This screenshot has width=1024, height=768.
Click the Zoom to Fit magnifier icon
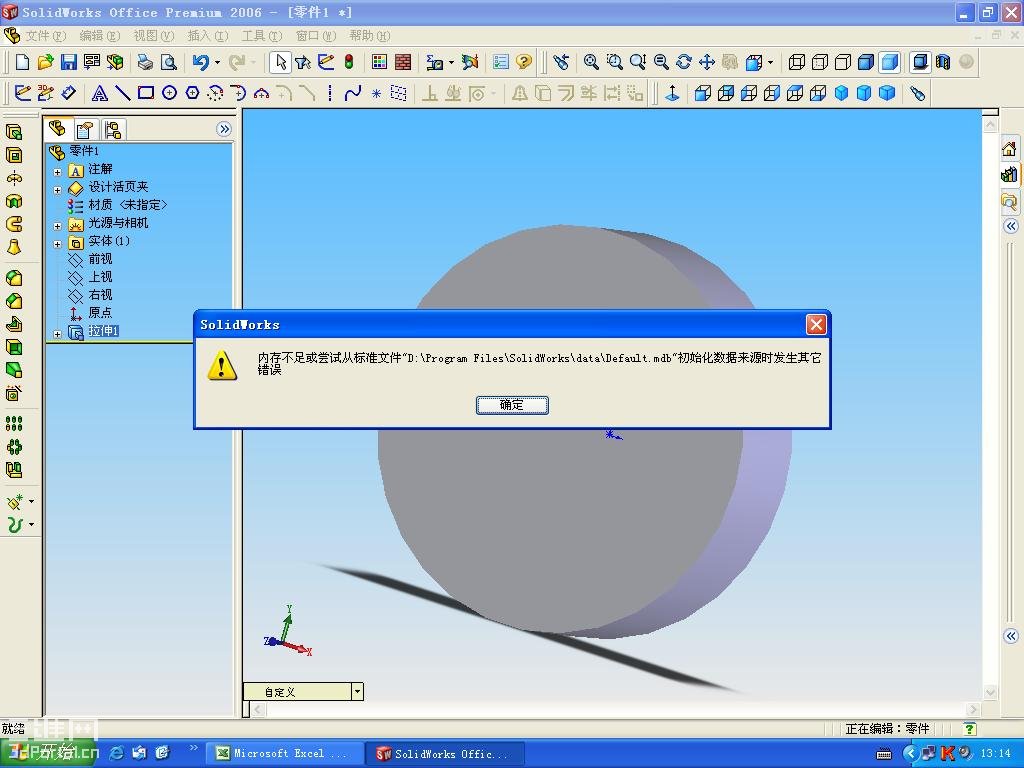(x=591, y=62)
